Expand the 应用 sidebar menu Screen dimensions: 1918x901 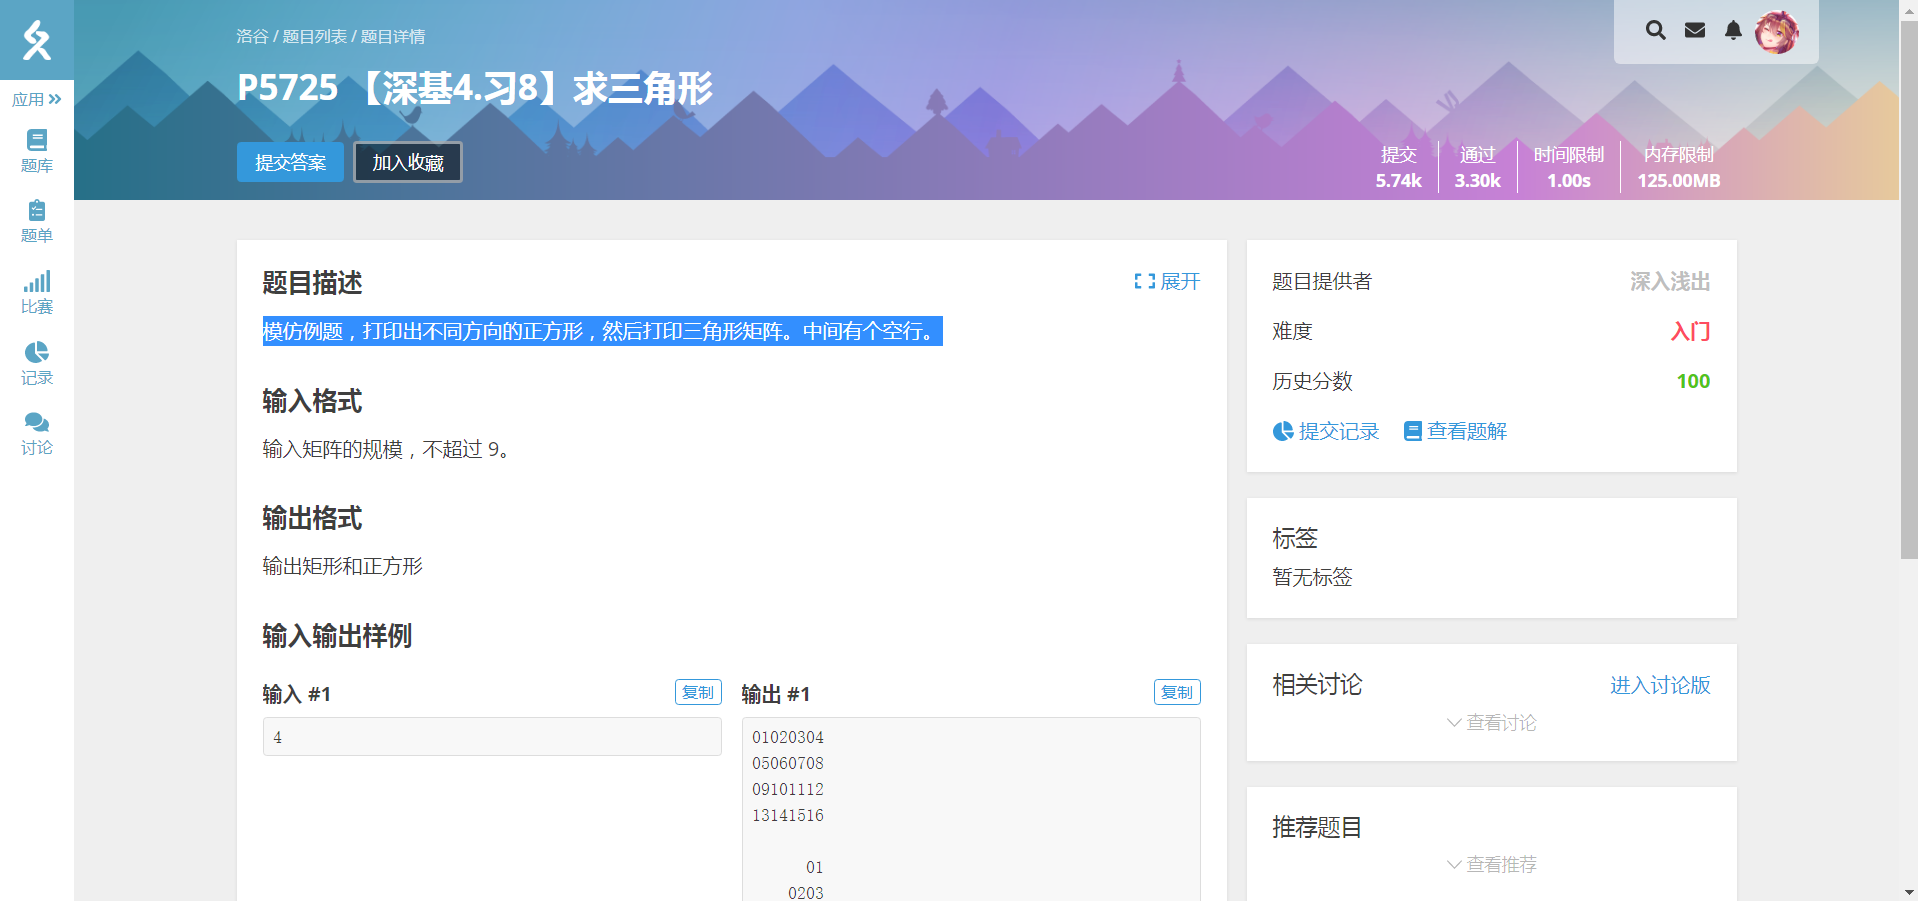click(x=37, y=99)
